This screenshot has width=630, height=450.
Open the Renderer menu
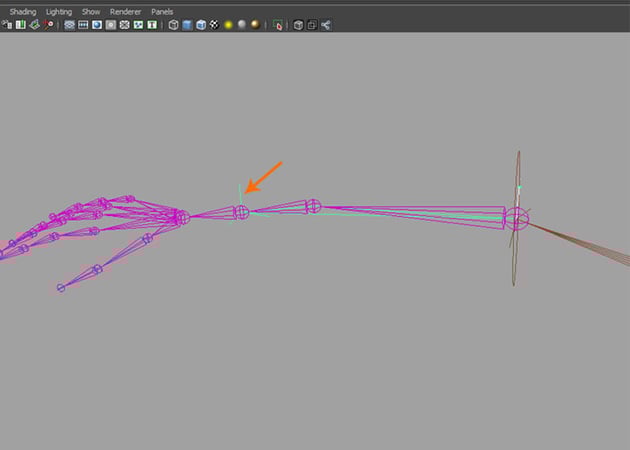coord(126,11)
